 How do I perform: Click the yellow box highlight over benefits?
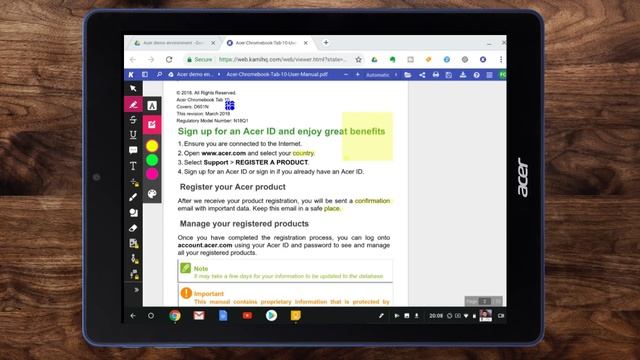[x=367, y=136]
